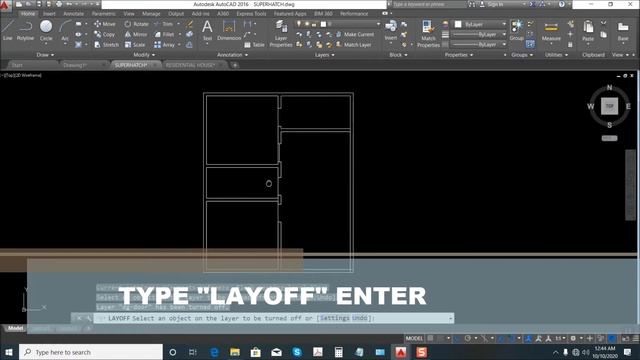Select the Line tool

(7, 31)
